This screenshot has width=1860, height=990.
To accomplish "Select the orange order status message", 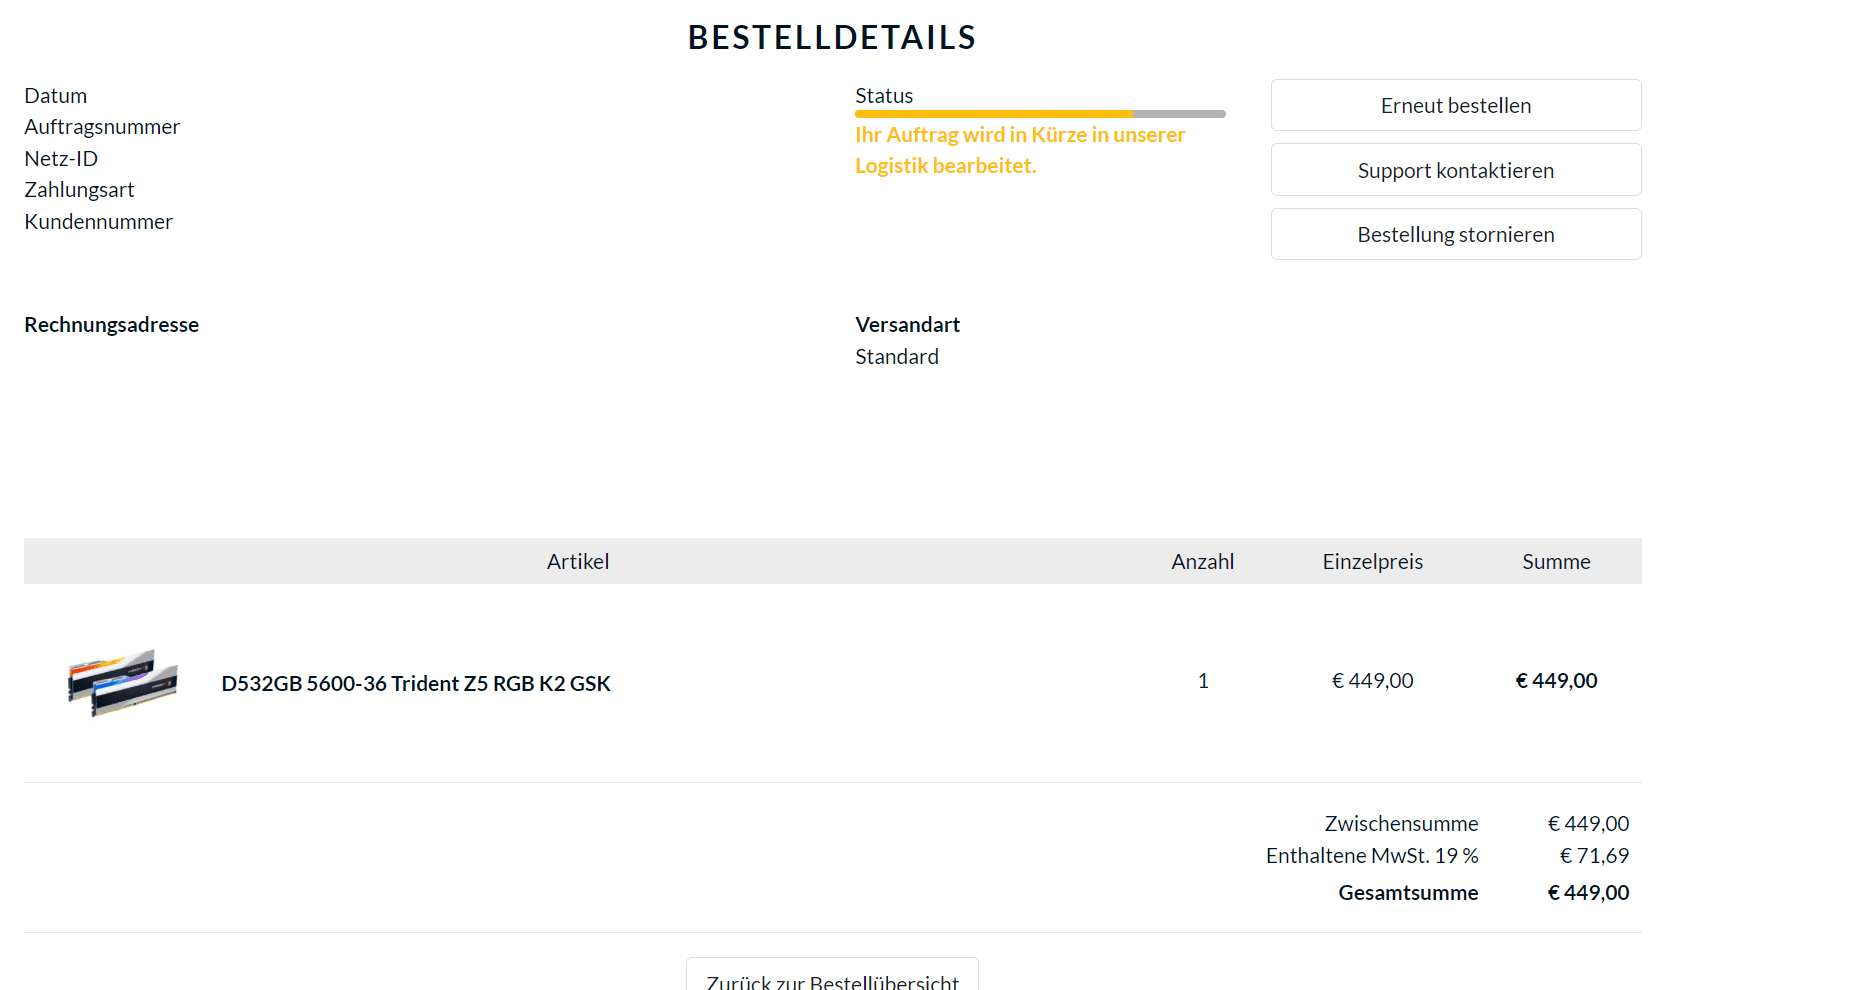I will click(1019, 150).
